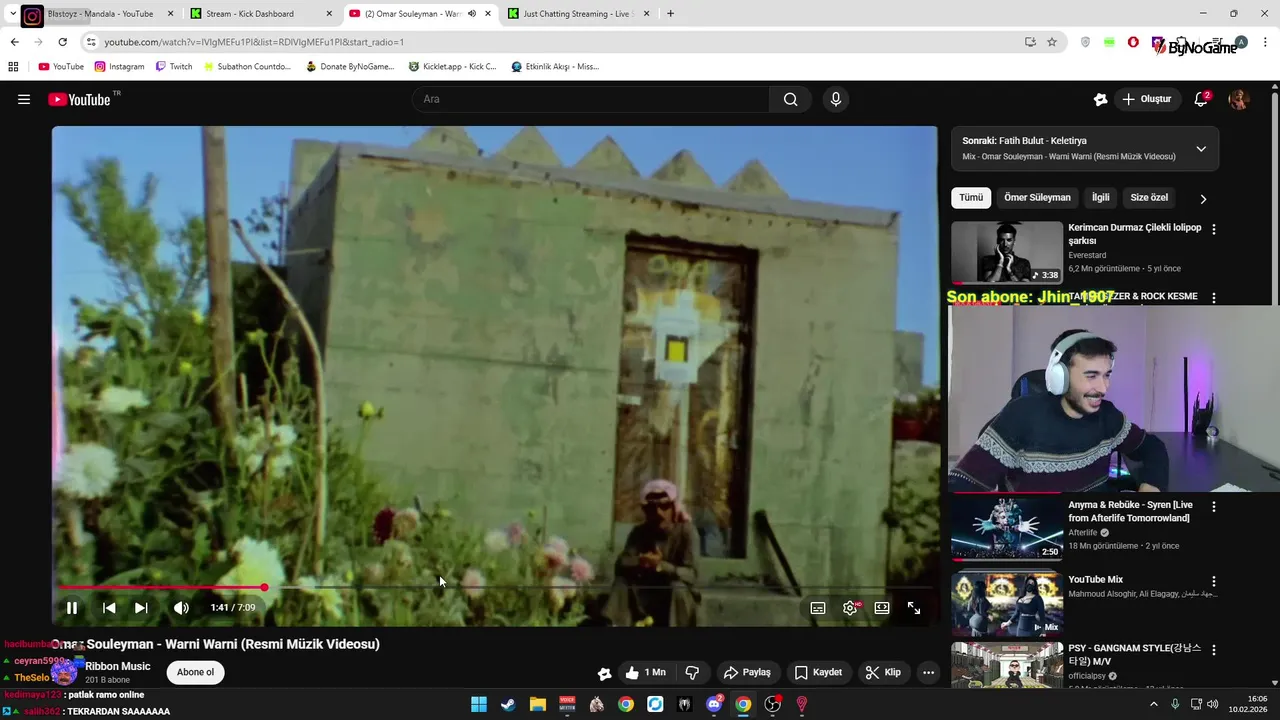Open options for PSY Gangnam Style video
This screenshot has height=720, width=1280.
pyautogui.click(x=1214, y=650)
